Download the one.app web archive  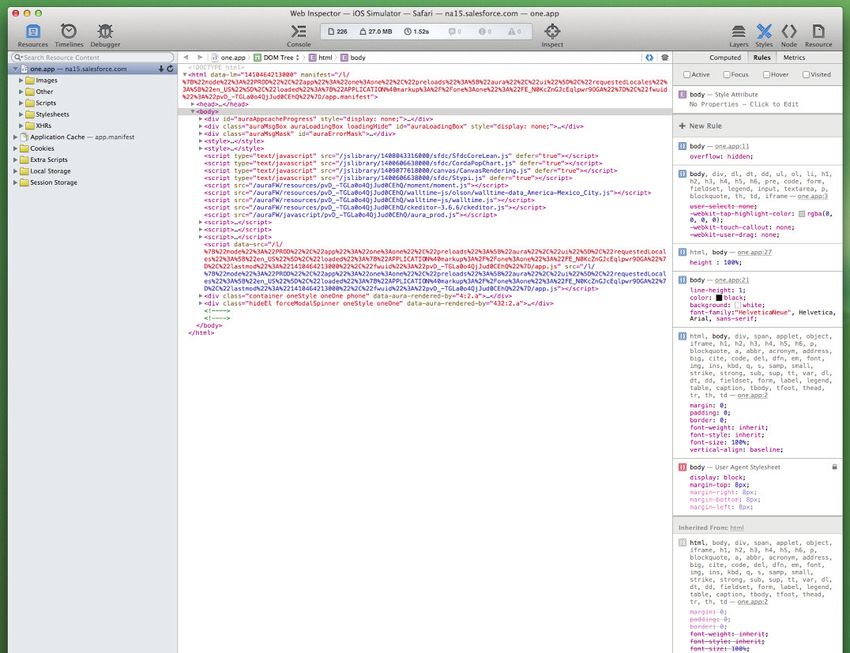point(161,69)
